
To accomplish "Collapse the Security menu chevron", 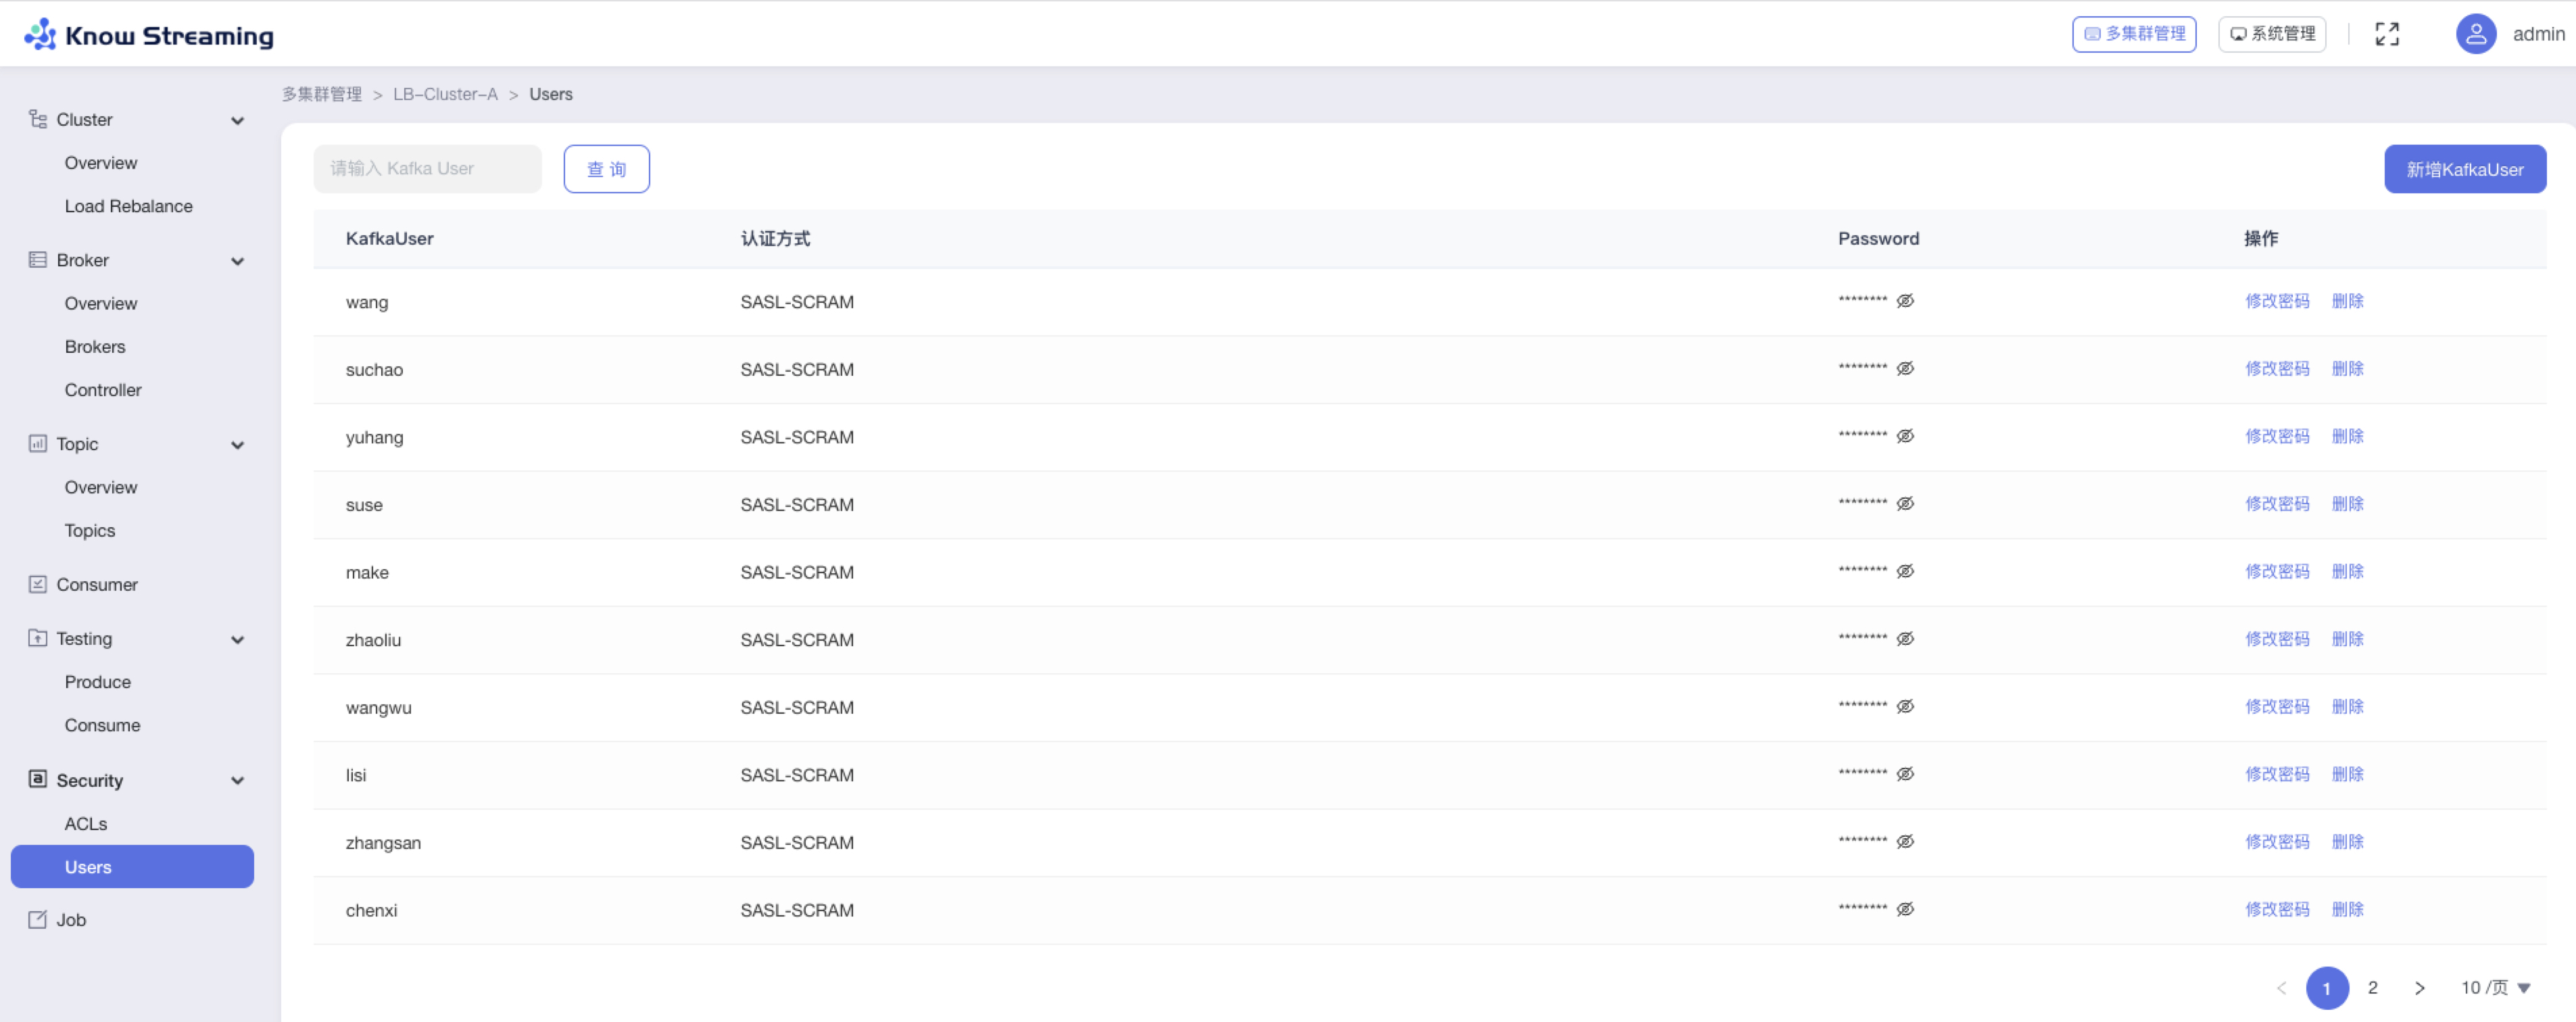I will point(237,781).
